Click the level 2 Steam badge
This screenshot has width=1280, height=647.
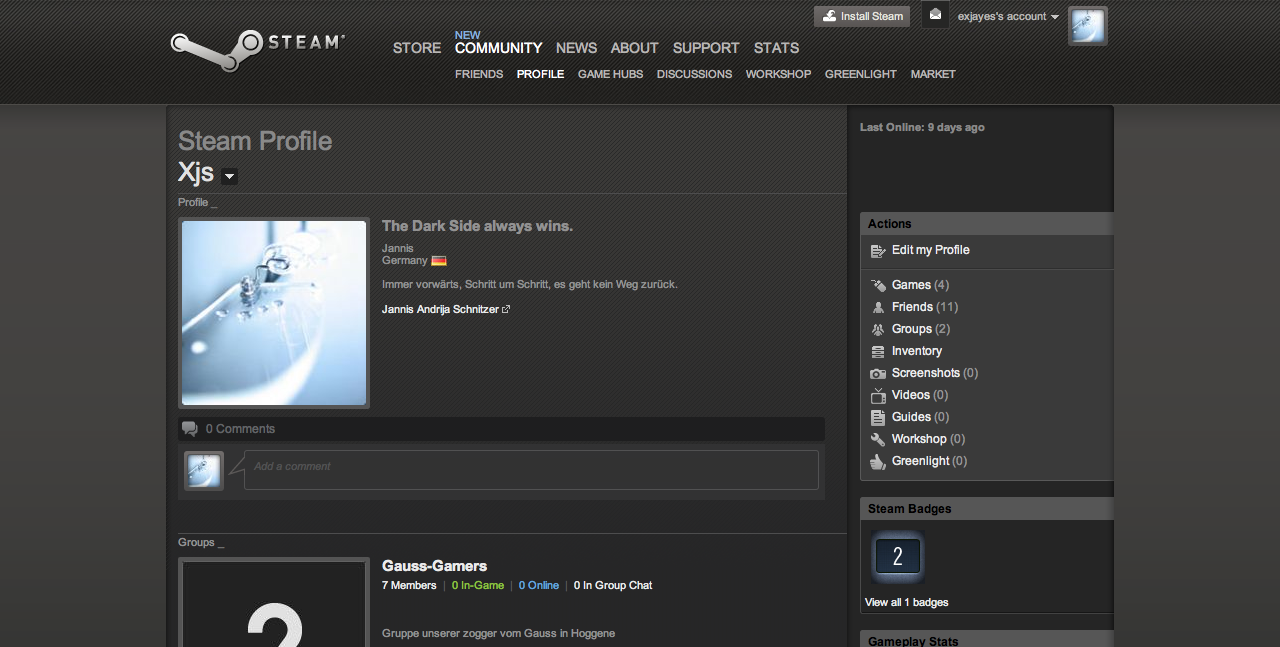click(897, 557)
